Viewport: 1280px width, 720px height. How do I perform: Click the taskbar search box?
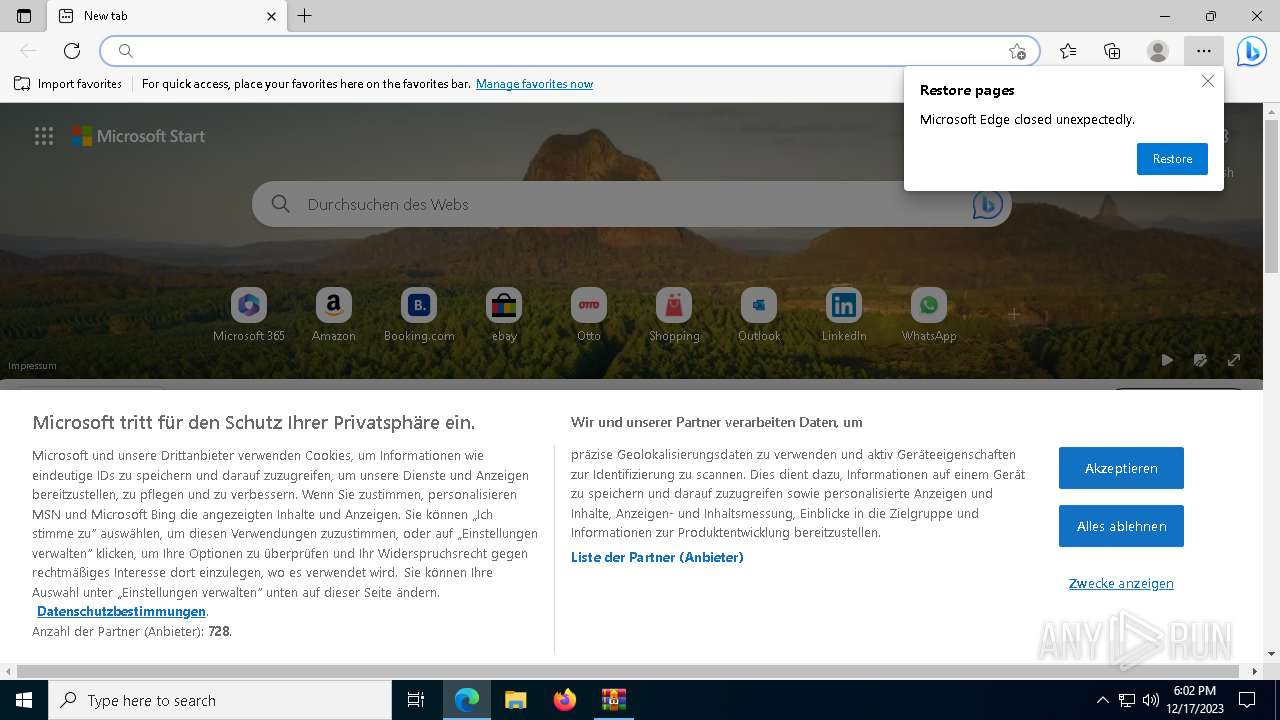220,700
